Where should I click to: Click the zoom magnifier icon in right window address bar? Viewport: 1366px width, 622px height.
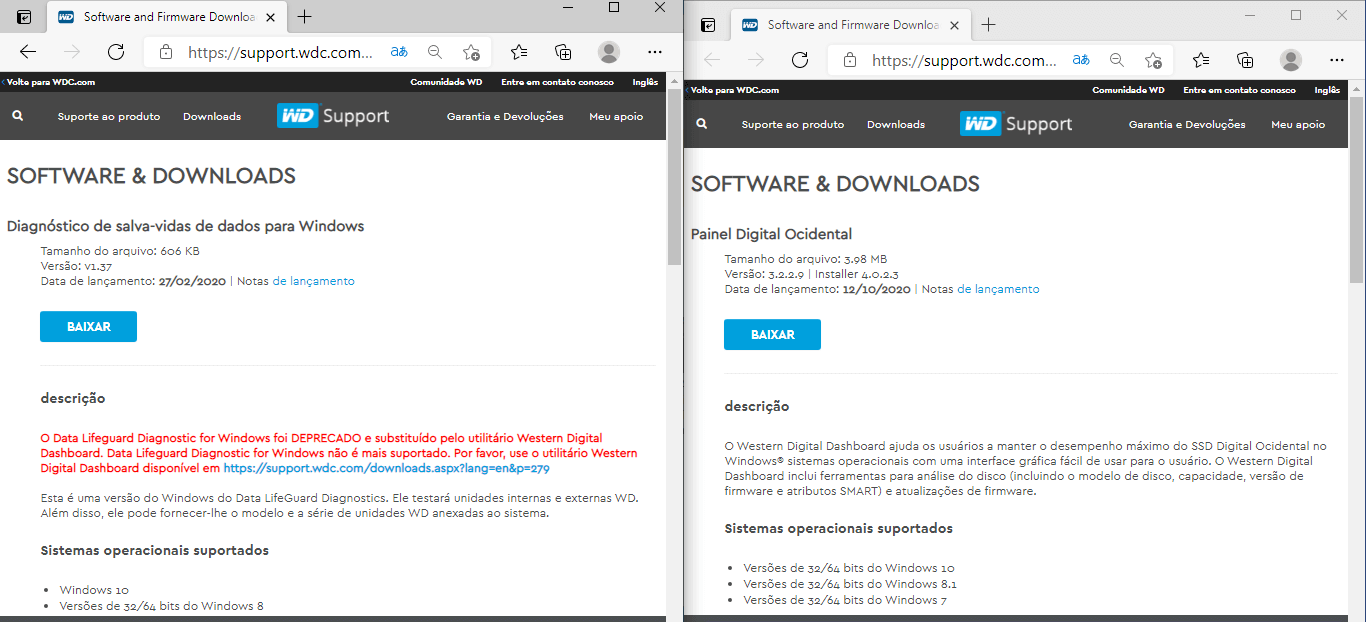point(1117,60)
